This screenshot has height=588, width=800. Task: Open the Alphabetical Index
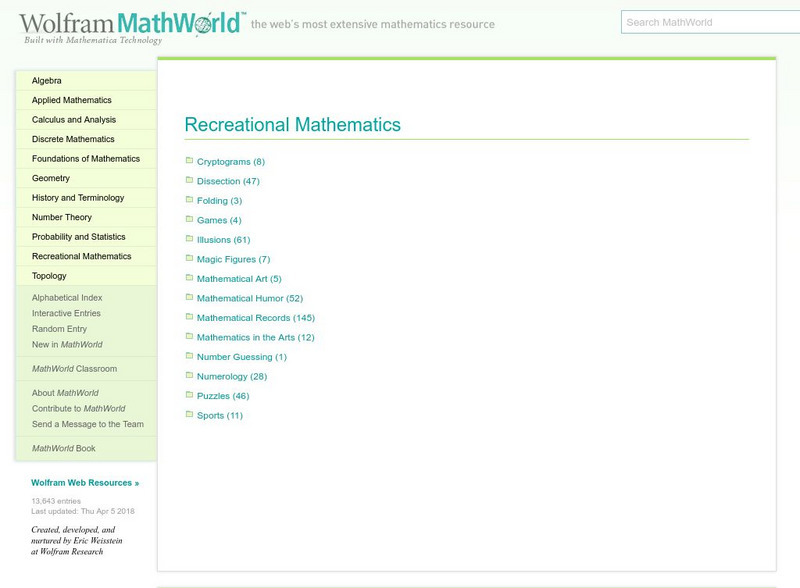tap(67, 298)
